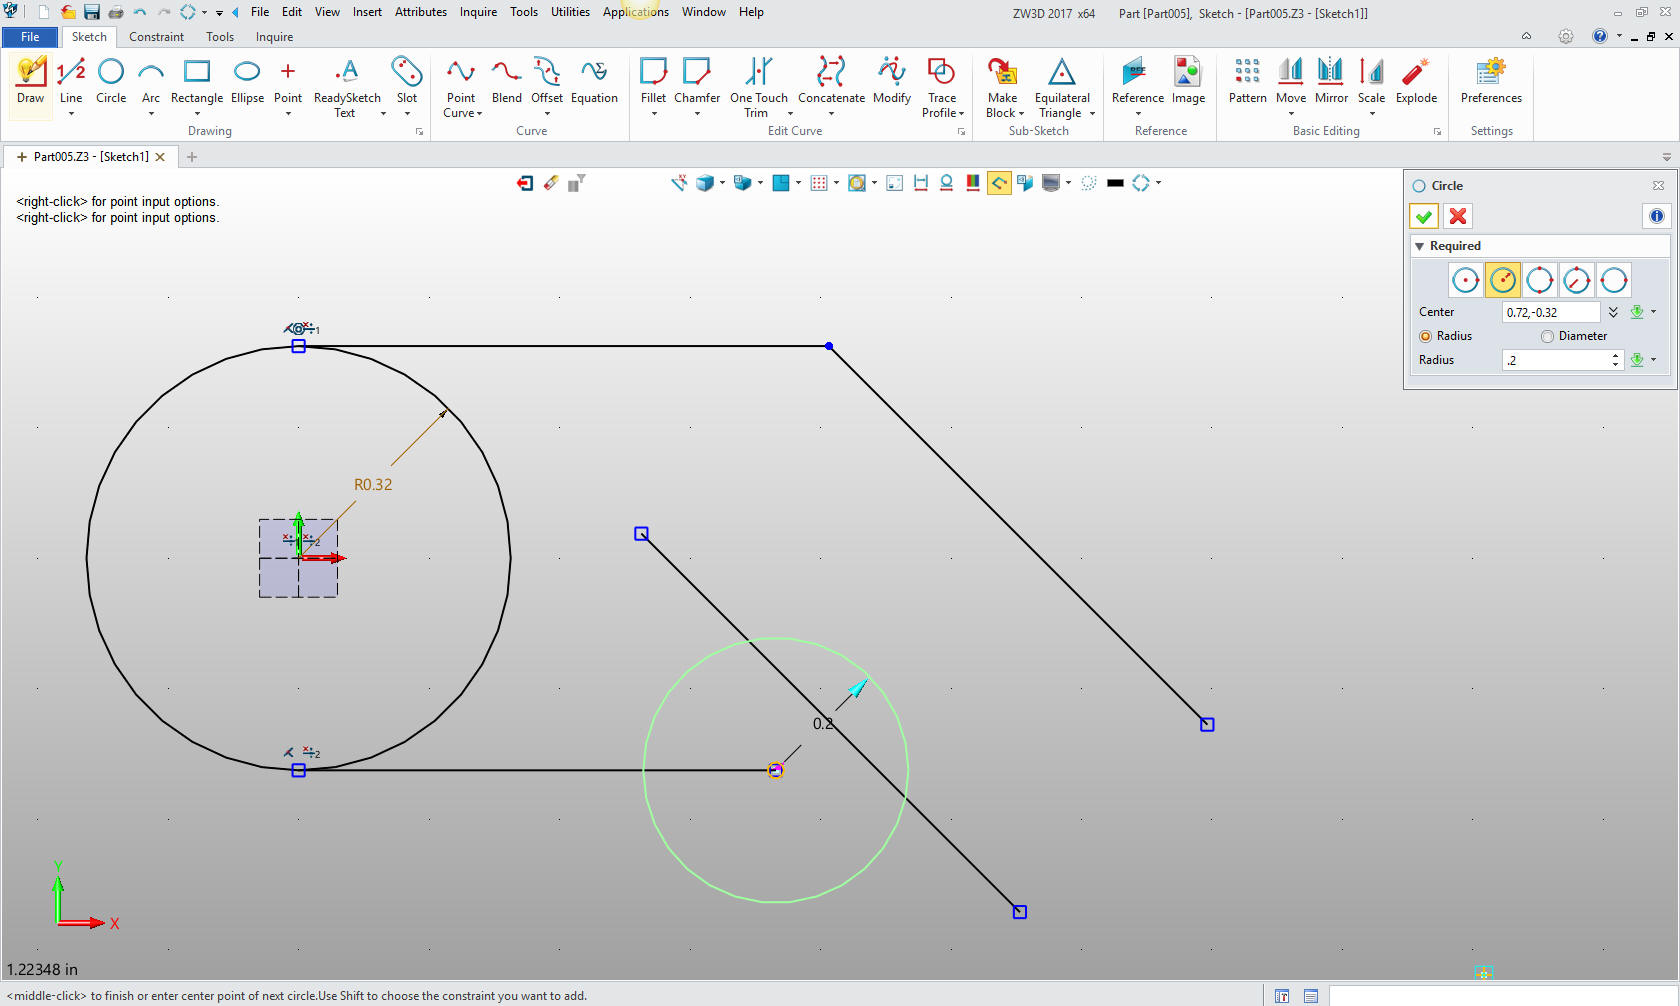This screenshot has height=1006, width=1680.
Task: Select the Rectangle drawing tool
Action: point(197,81)
